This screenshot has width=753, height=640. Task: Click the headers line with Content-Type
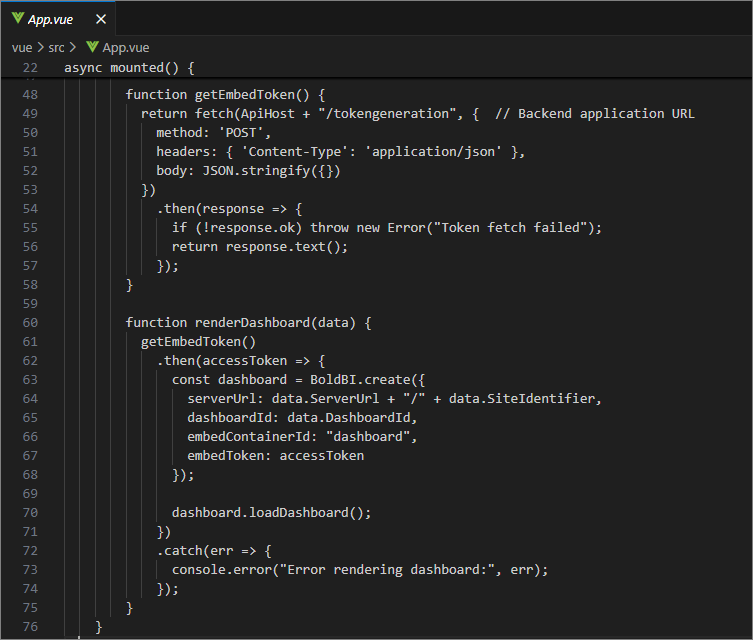(340, 152)
